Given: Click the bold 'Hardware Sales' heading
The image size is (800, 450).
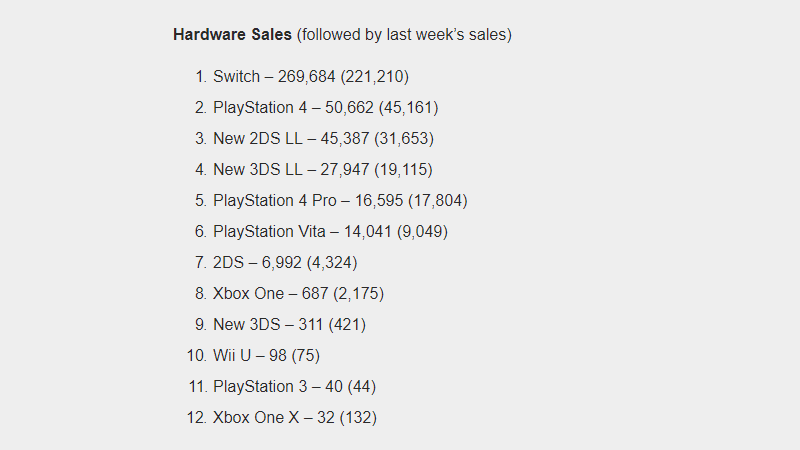Looking at the screenshot, I should click(x=232, y=34).
